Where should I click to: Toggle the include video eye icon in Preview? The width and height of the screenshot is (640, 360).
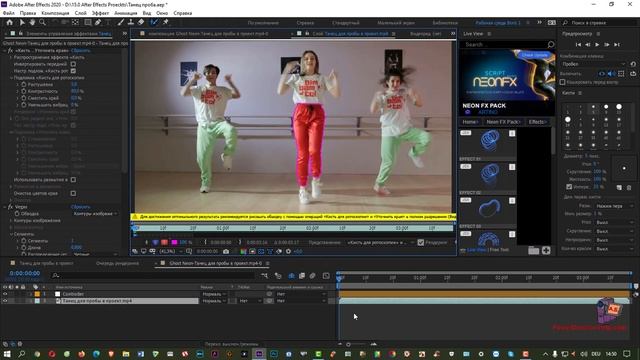point(602,74)
